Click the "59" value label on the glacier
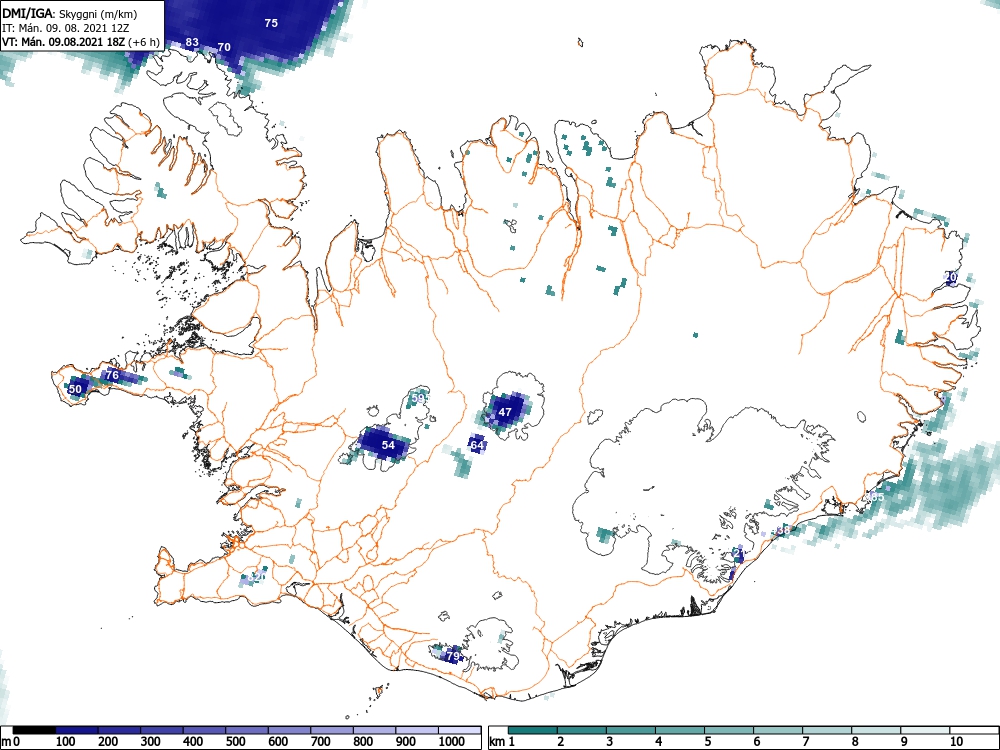The height and width of the screenshot is (750, 1000). pyautogui.click(x=418, y=398)
